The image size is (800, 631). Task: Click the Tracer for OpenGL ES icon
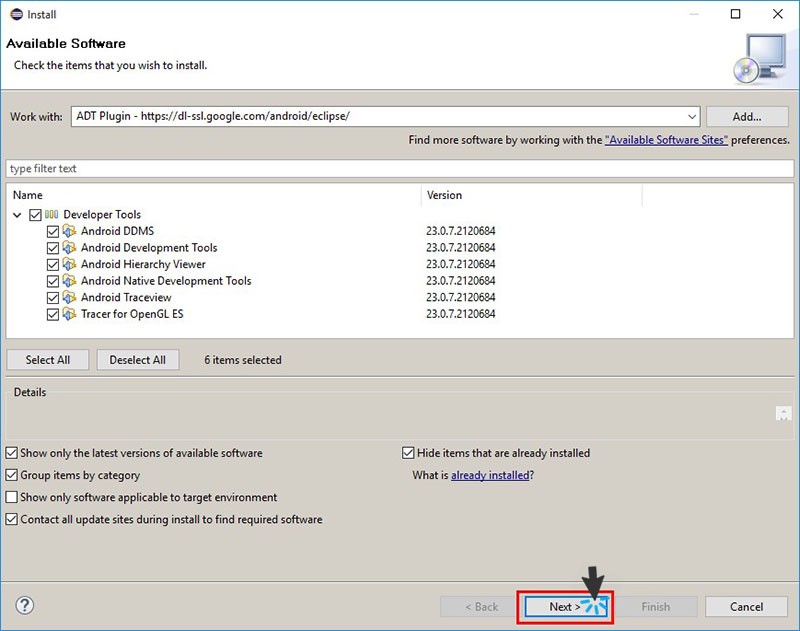click(69, 314)
